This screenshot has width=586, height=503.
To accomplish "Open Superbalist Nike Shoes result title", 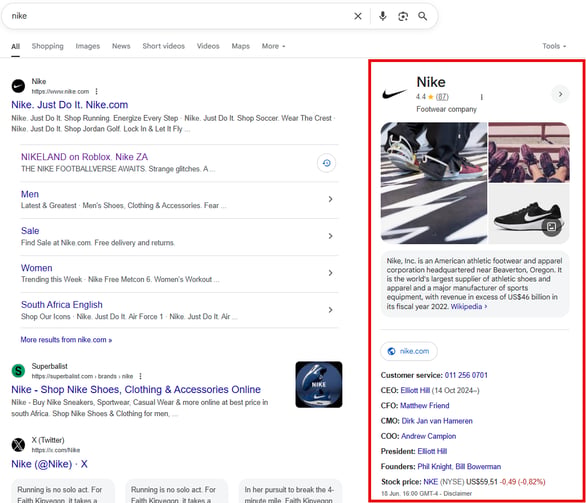I will click(x=136, y=389).
